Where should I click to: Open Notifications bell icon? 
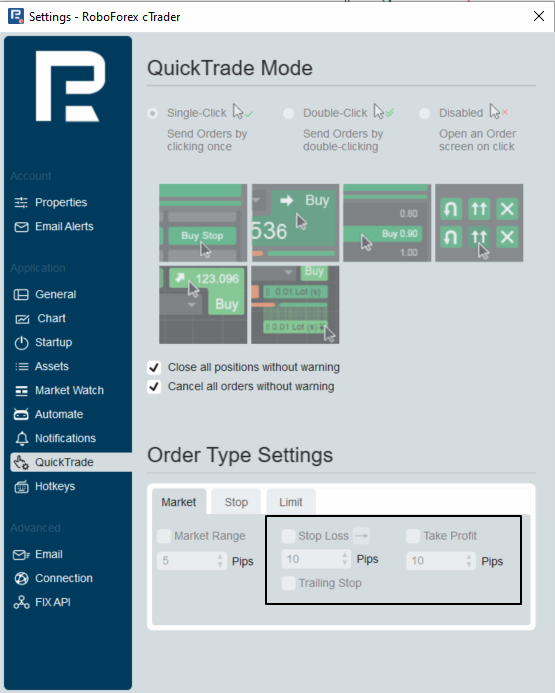coord(21,438)
